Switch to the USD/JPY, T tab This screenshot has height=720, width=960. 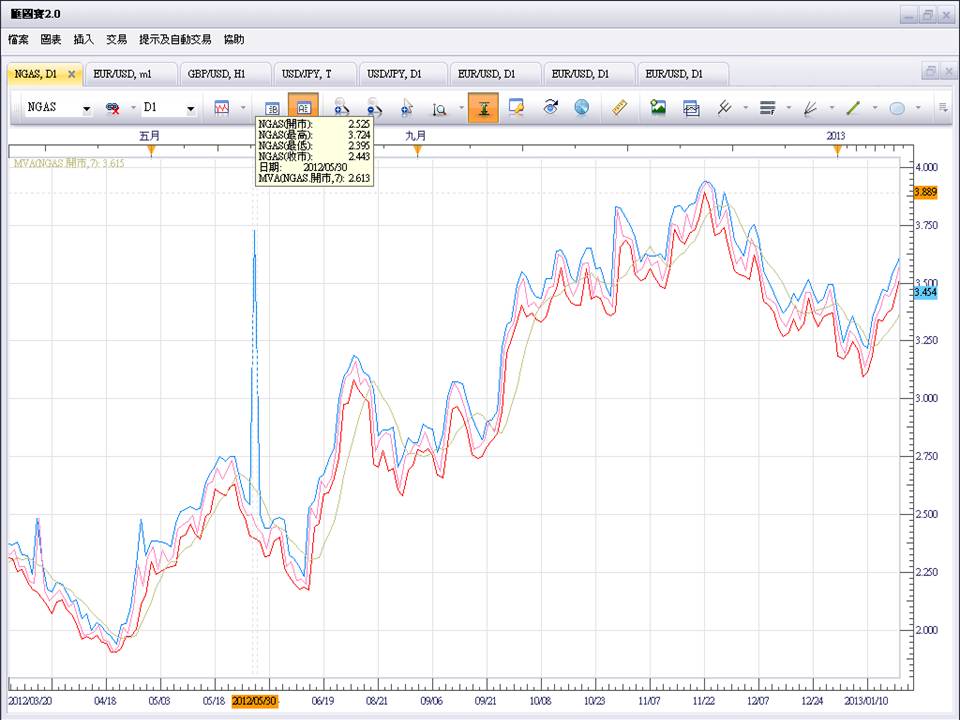(x=315, y=74)
